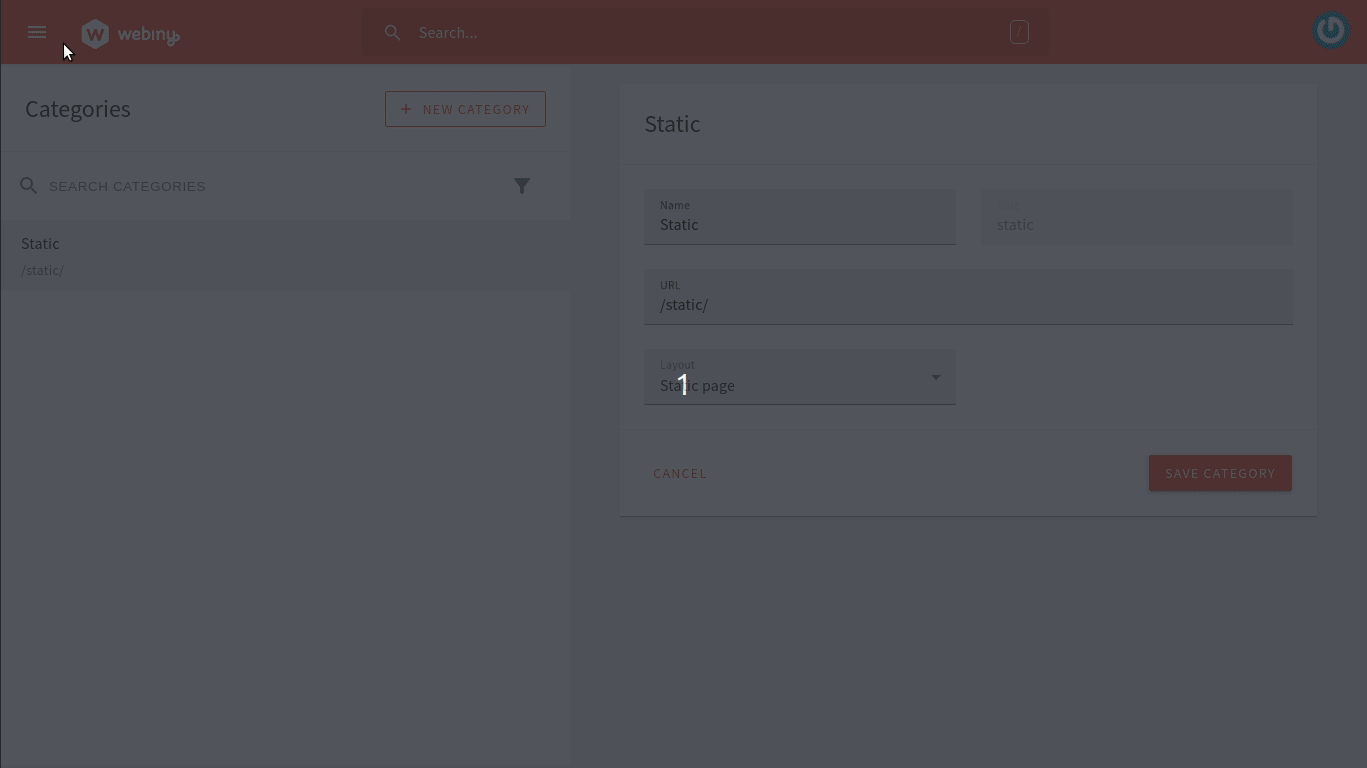Viewport: 1367px width, 768px height.
Task: Click the plus icon on New Category
Action: click(406, 109)
